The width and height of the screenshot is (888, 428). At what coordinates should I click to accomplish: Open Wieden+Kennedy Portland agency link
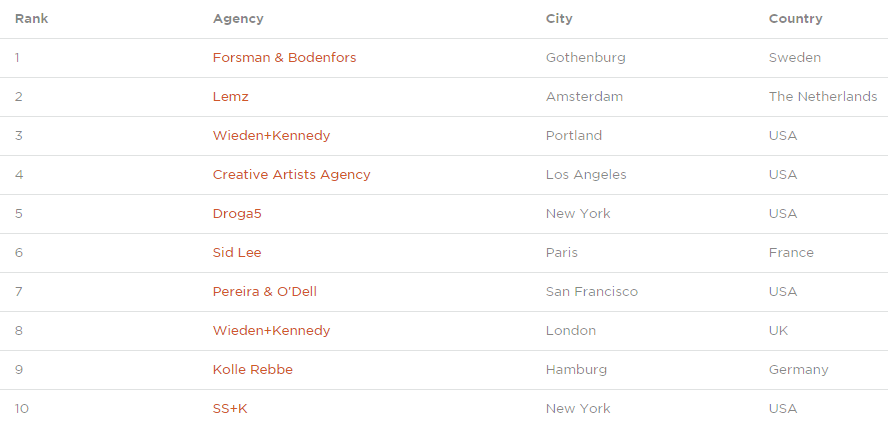click(x=271, y=136)
